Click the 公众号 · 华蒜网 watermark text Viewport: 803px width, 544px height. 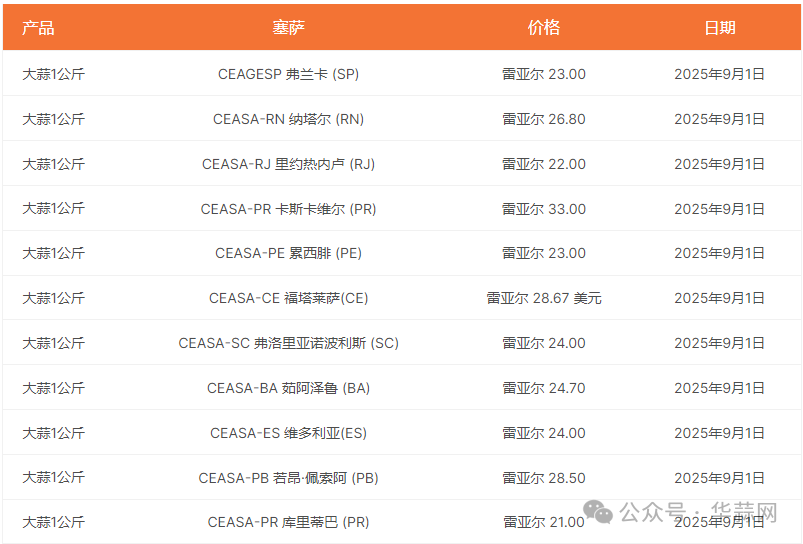coord(698,512)
